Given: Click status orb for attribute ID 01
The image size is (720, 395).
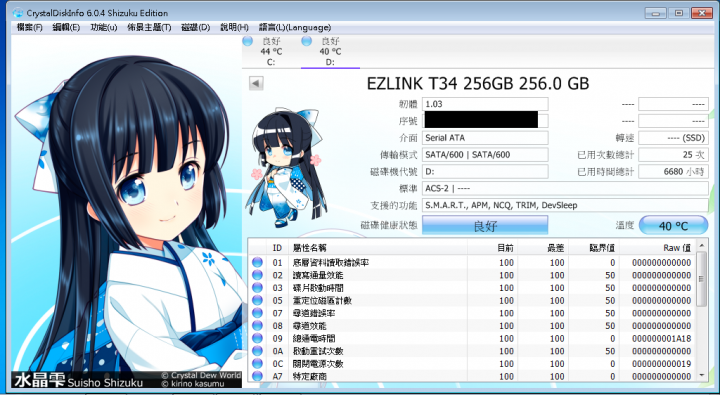Looking at the screenshot, I should 257,262.
